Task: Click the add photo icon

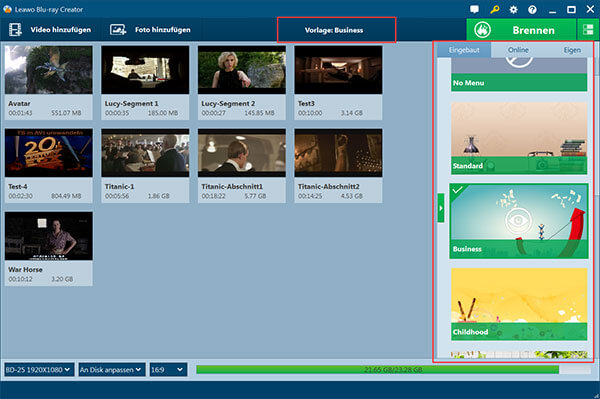Action: 118,30
